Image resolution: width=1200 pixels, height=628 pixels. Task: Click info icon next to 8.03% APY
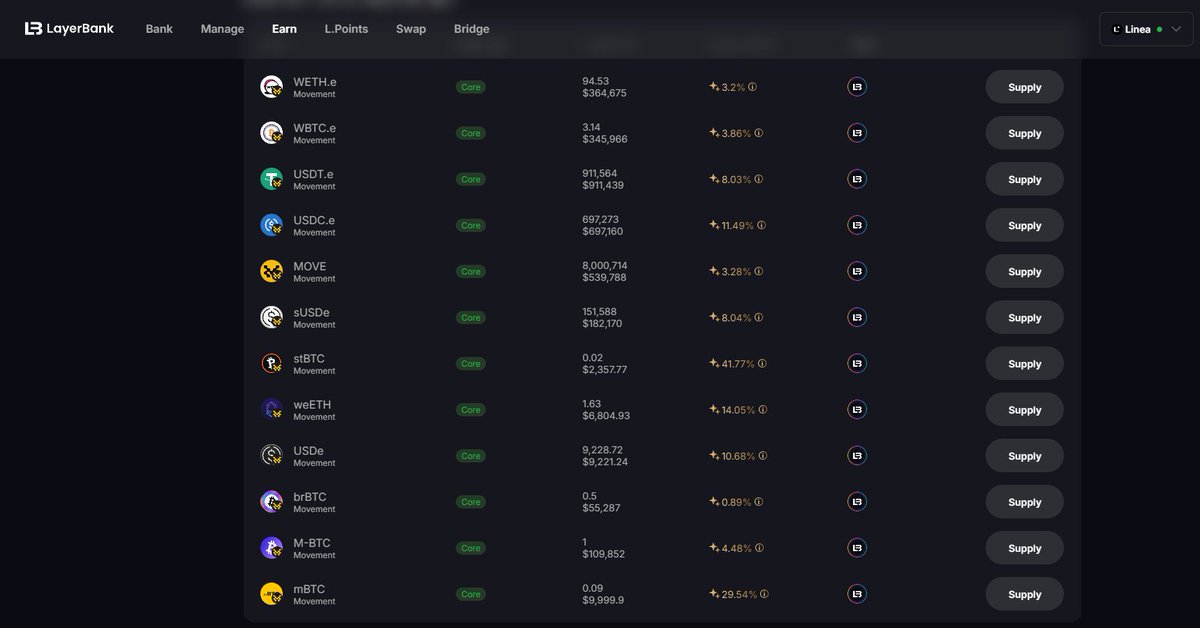pyautogui.click(x=759, y=179)
